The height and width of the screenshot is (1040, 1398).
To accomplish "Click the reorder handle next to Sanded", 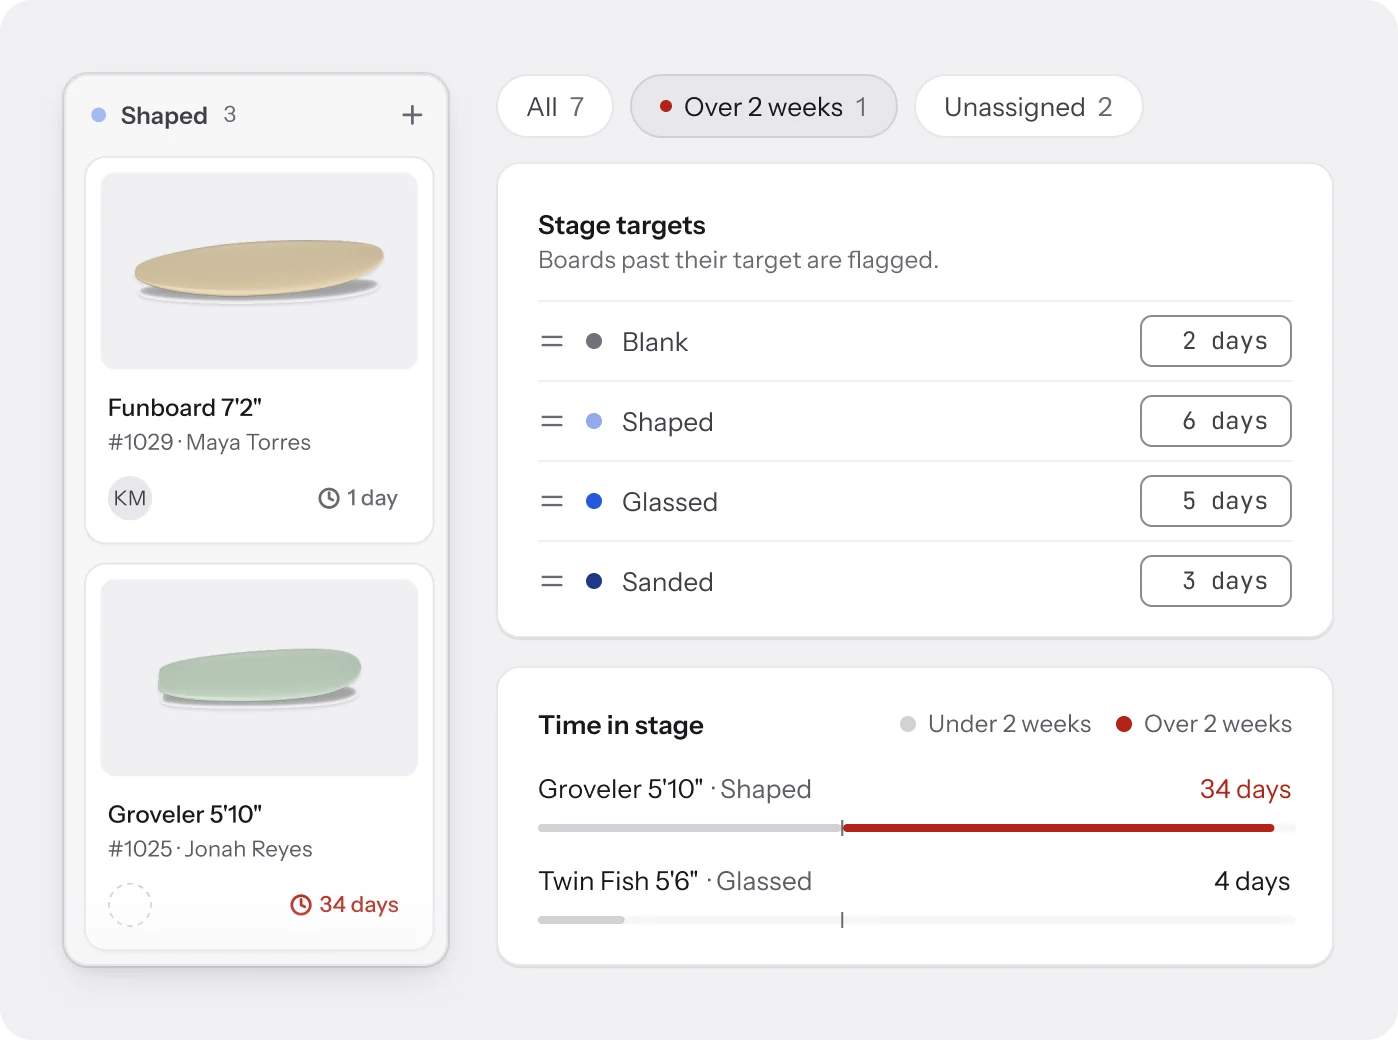I will coord(552,582).
